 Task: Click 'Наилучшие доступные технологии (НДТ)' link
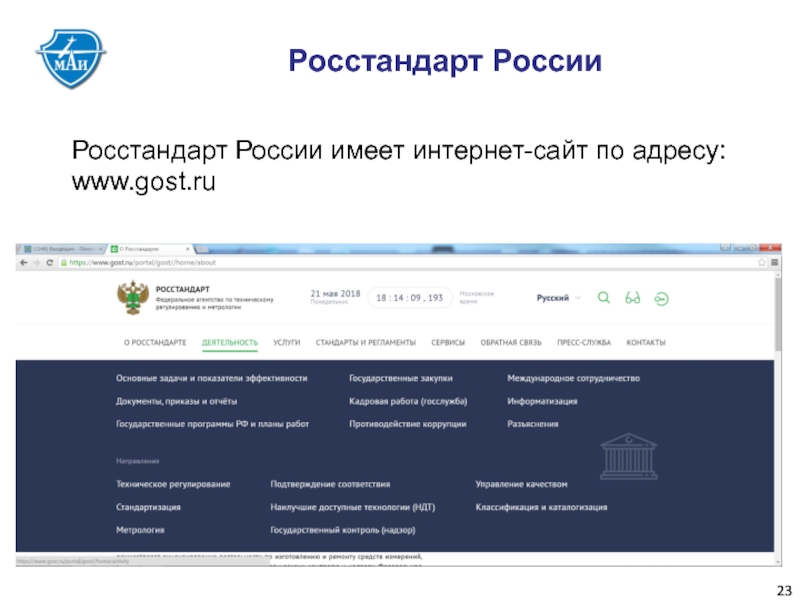pyautogui.click(x=353, y=507)
